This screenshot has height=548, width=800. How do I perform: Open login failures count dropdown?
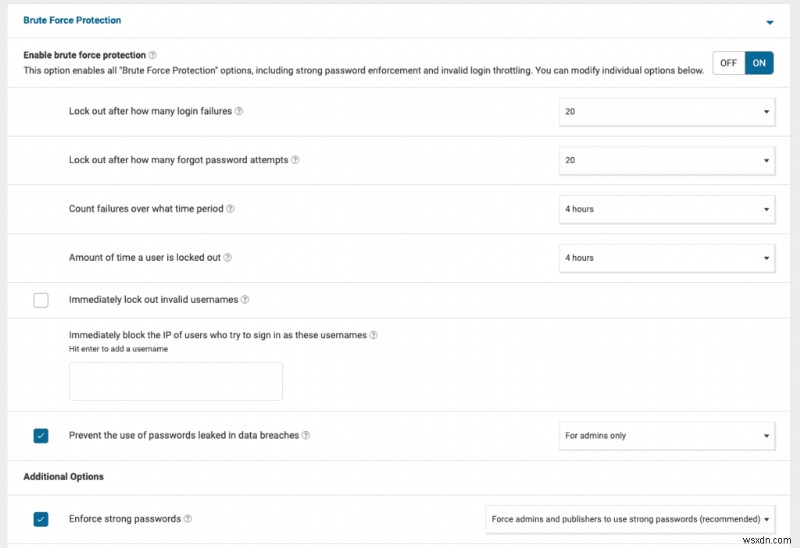(666, 112)
